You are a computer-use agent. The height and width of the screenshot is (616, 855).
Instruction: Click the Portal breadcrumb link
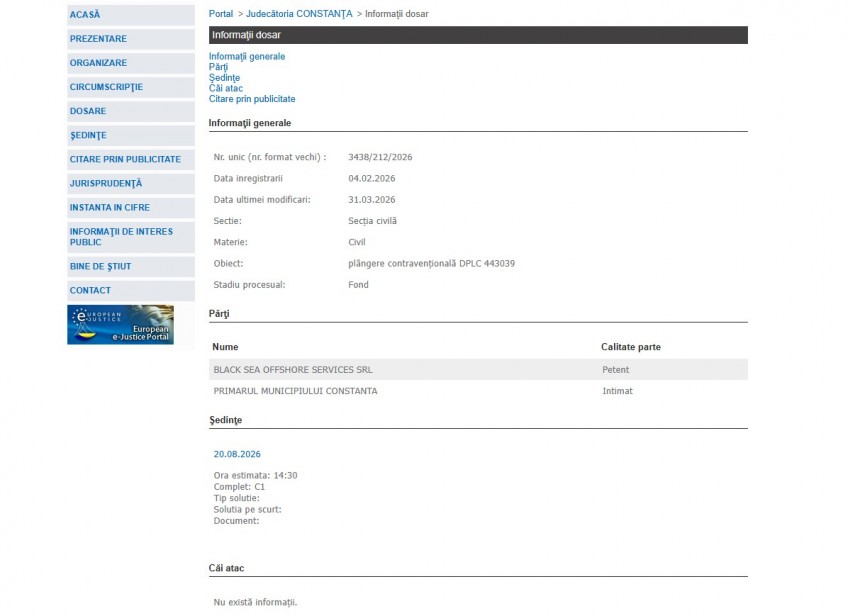(221, 14)
